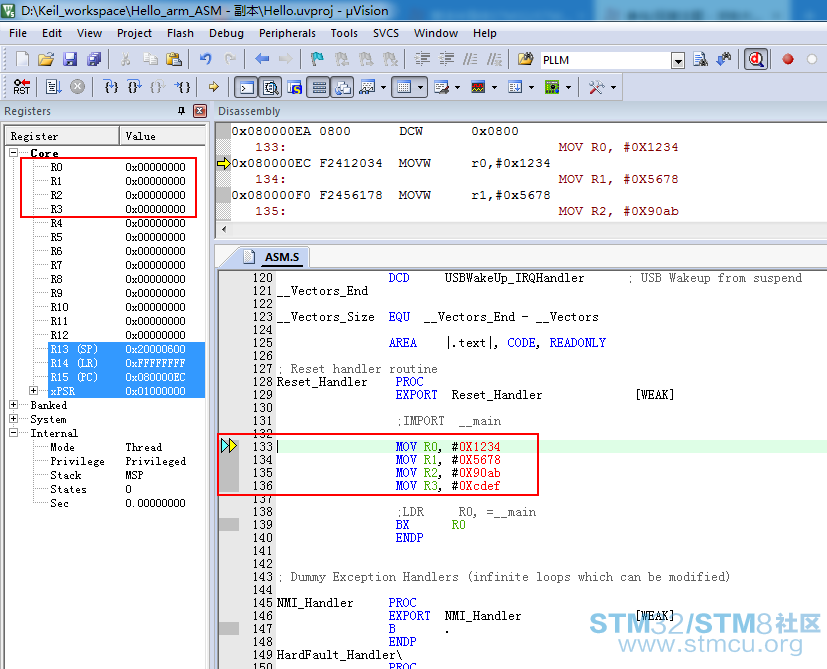Open the System Viewer dropdown arrow
Image resolution: width=827 pixels, height=669 pixels.
click(568, 87)
